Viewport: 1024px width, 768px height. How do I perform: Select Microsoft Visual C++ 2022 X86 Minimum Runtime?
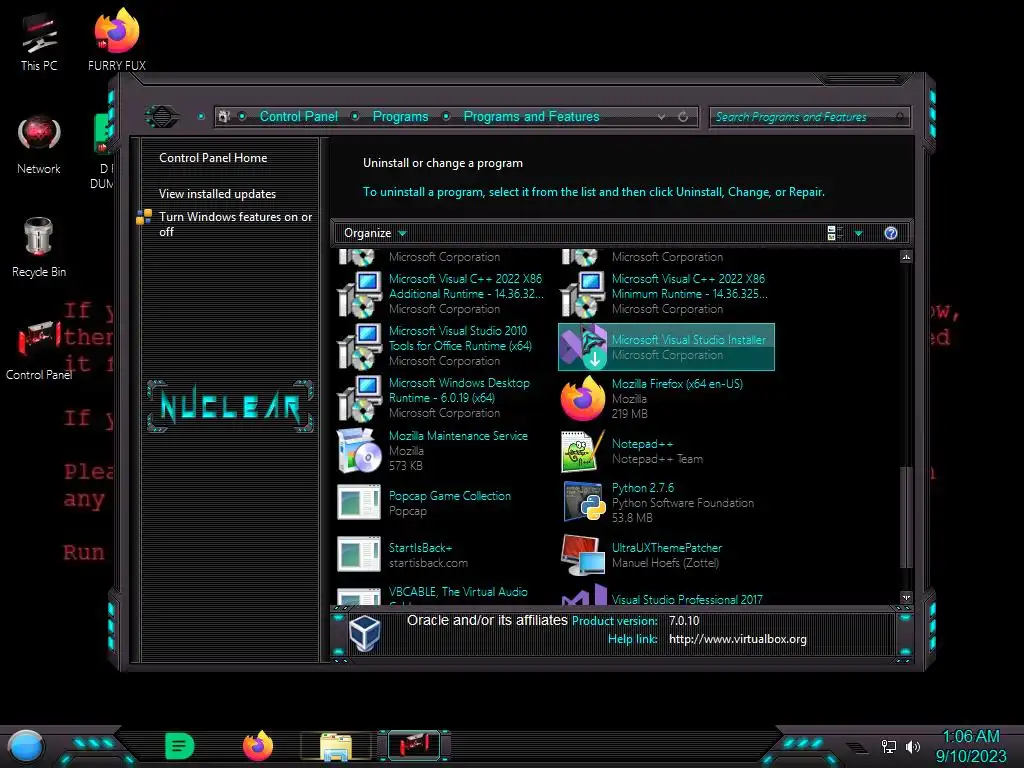pyautogui.click(x=666, y=294)
